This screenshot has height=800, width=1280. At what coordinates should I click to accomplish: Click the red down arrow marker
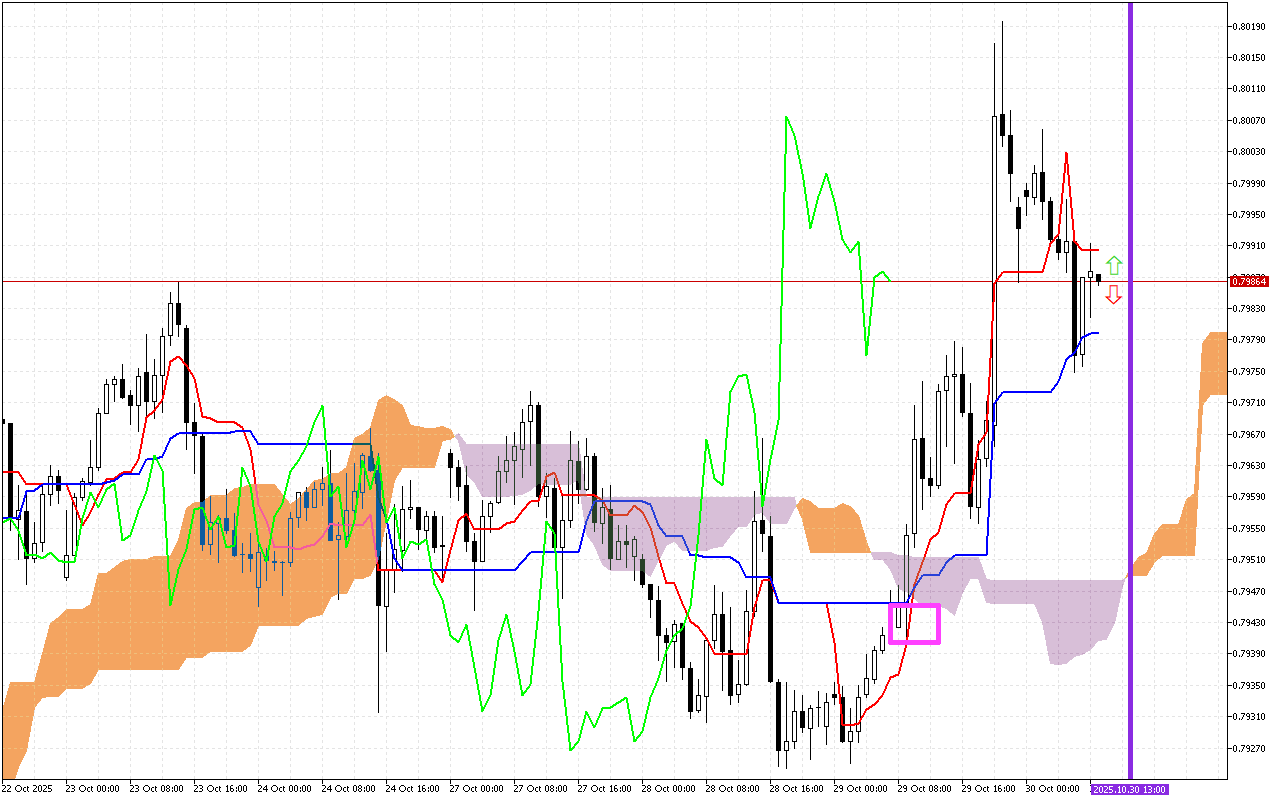tap(1114, 294)
